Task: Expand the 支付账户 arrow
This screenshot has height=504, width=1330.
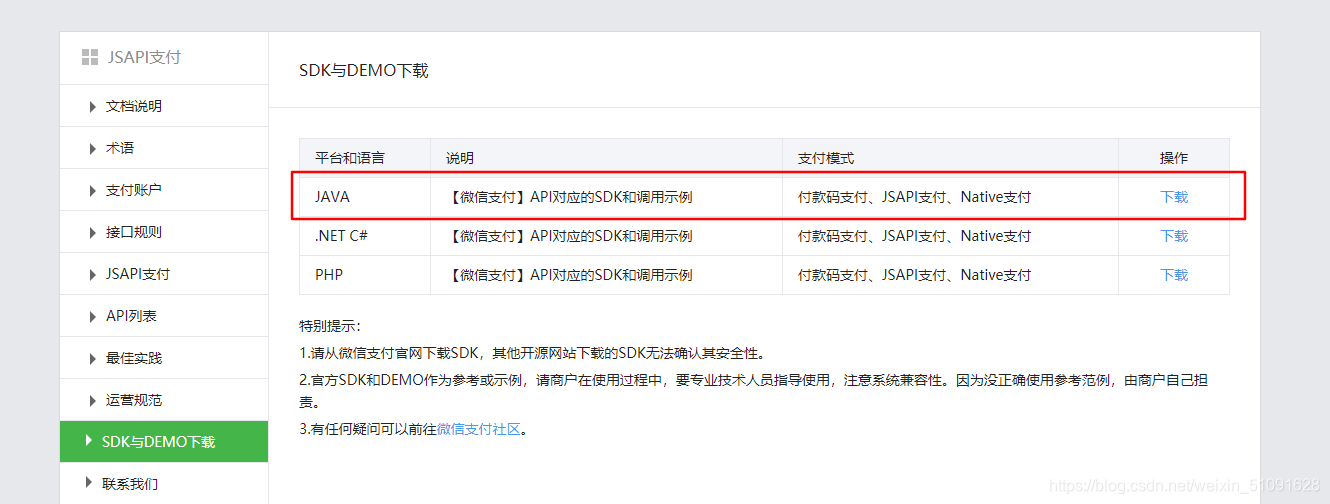Action: [x=93, y=190]
